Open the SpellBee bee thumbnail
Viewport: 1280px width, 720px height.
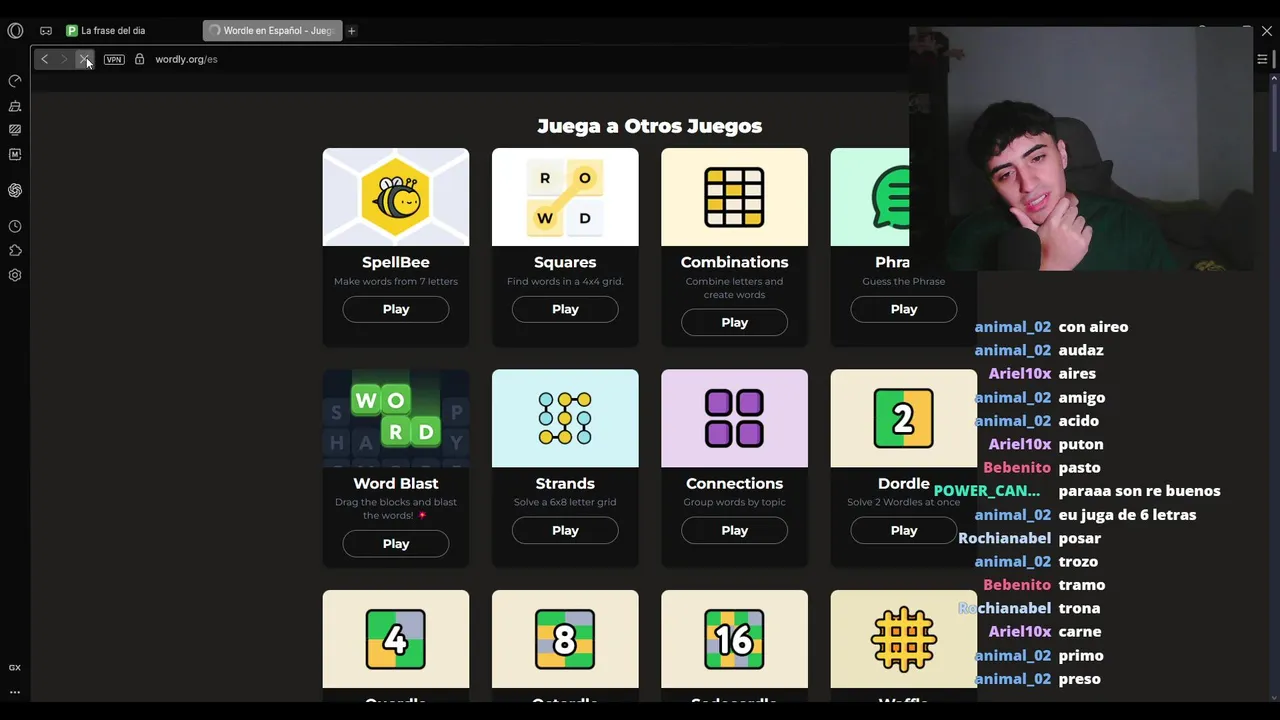point(396,197)
